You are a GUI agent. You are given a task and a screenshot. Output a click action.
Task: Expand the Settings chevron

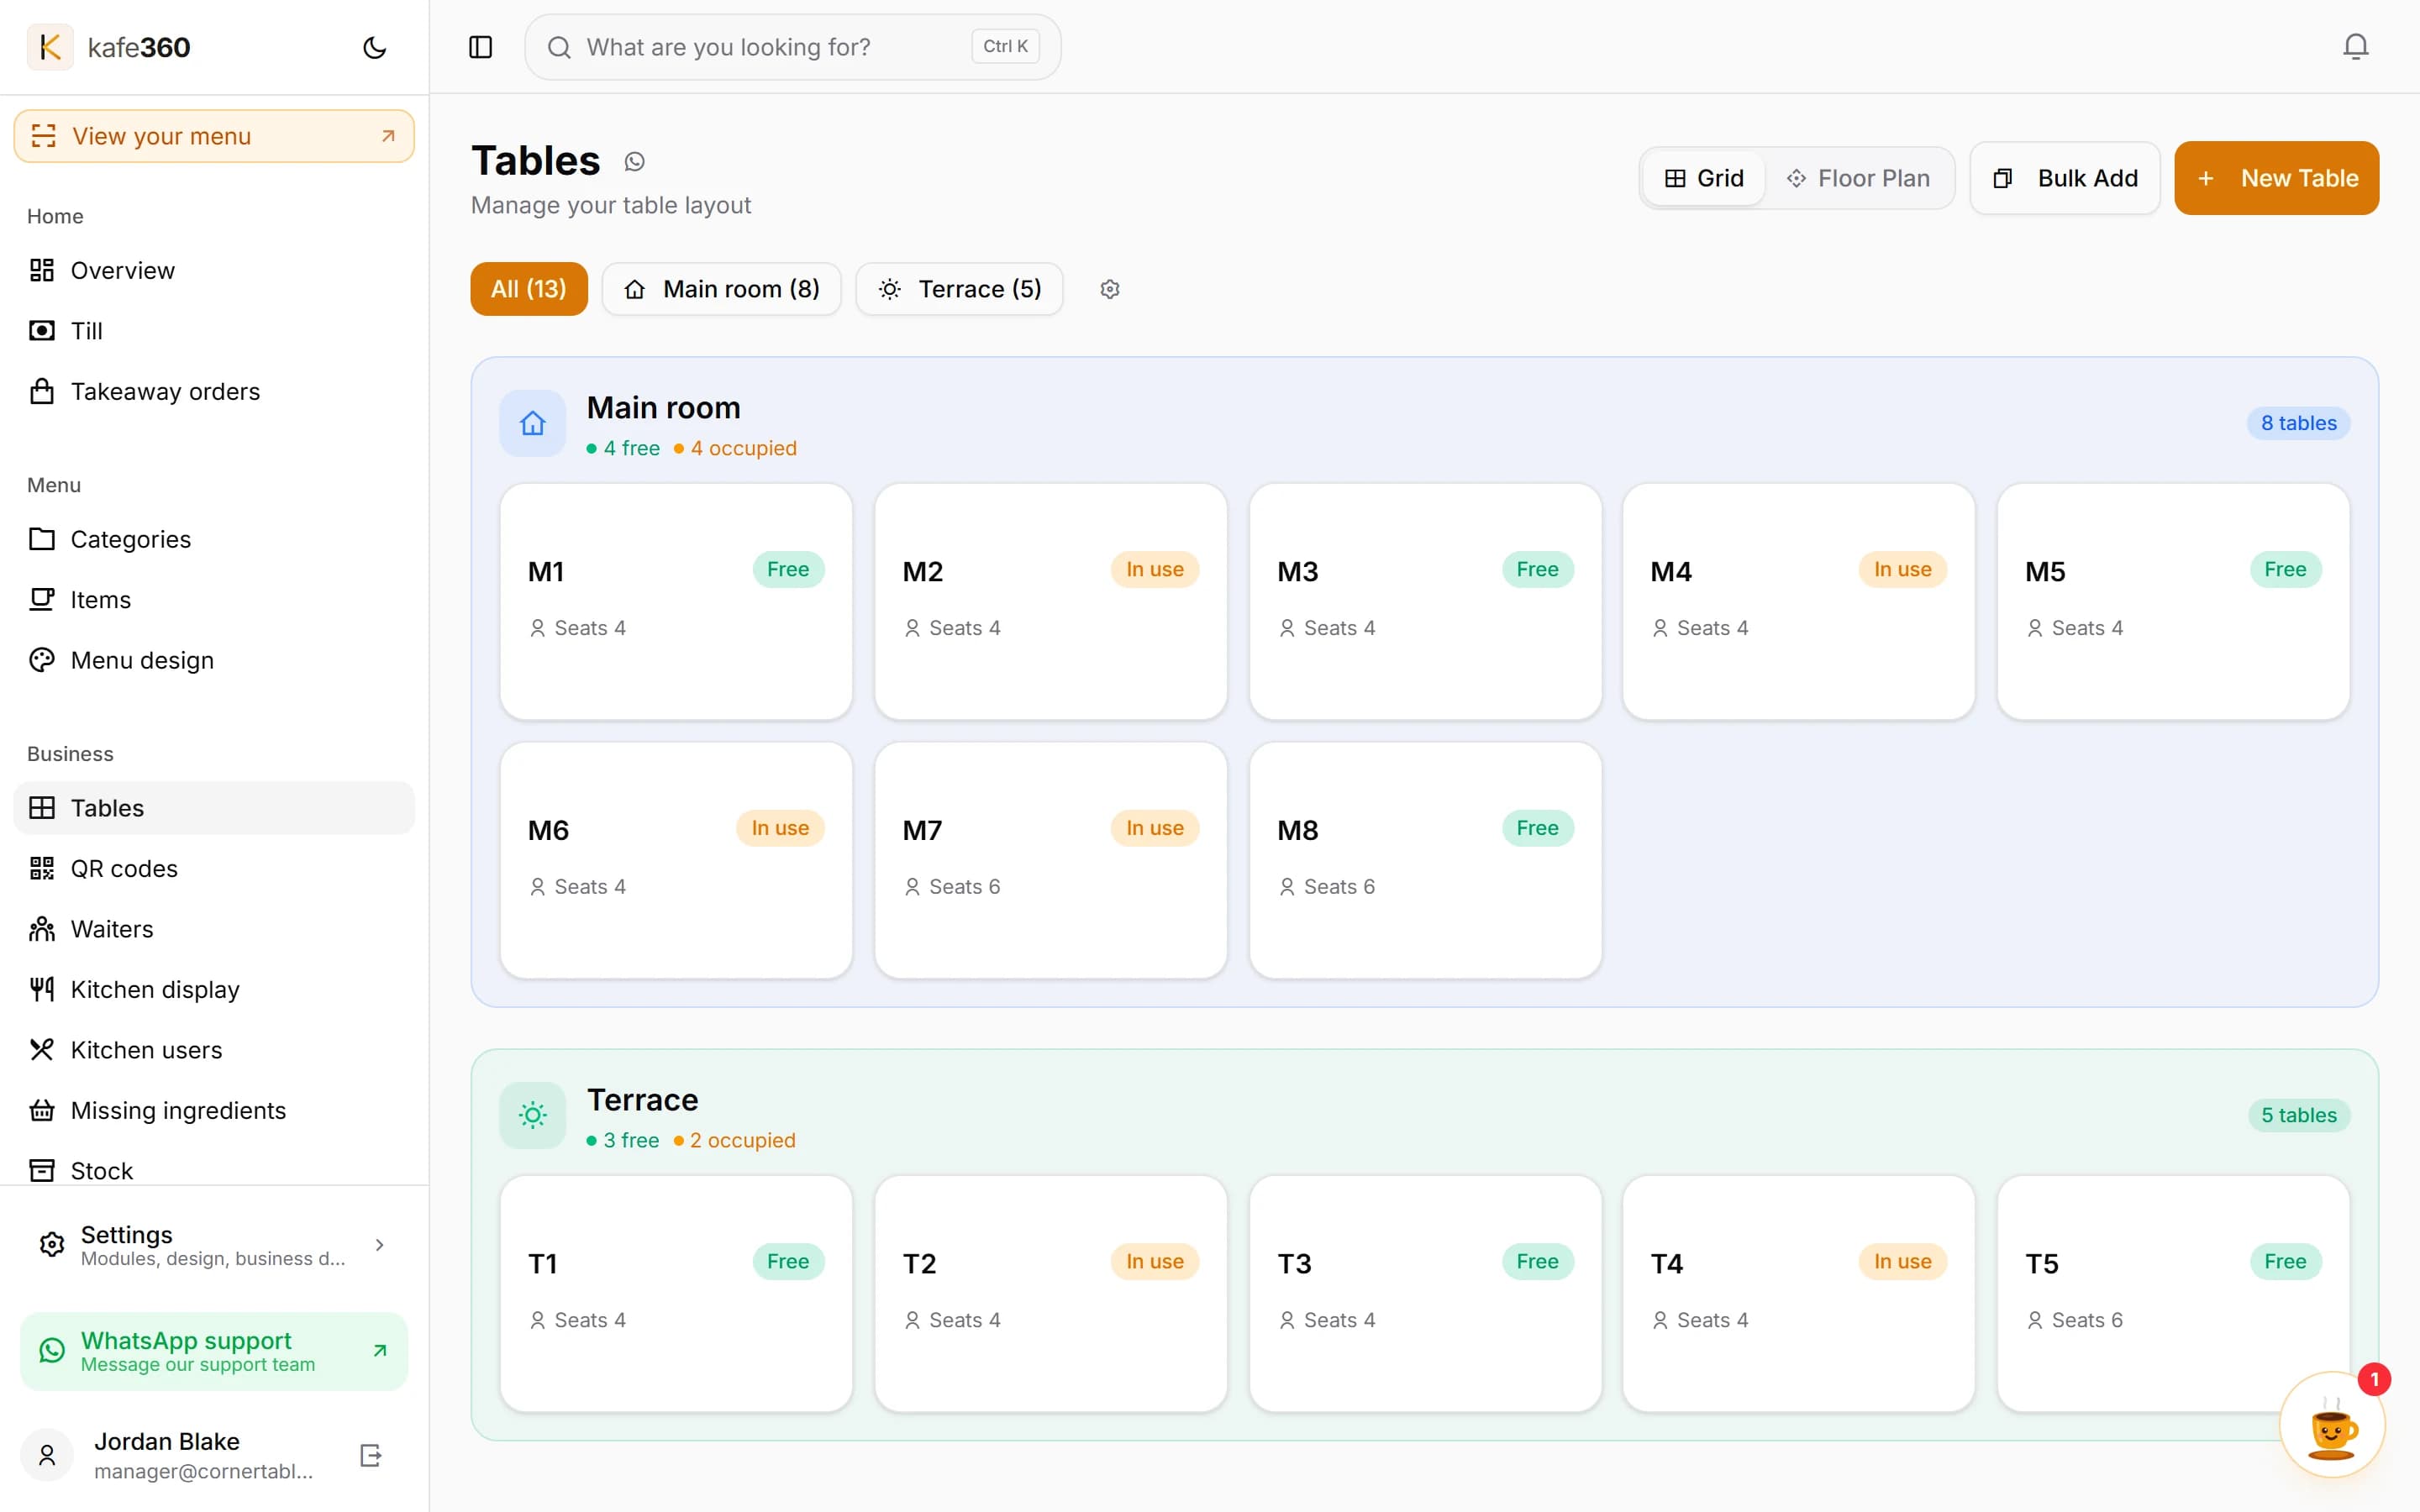[x=379, y=1245]
